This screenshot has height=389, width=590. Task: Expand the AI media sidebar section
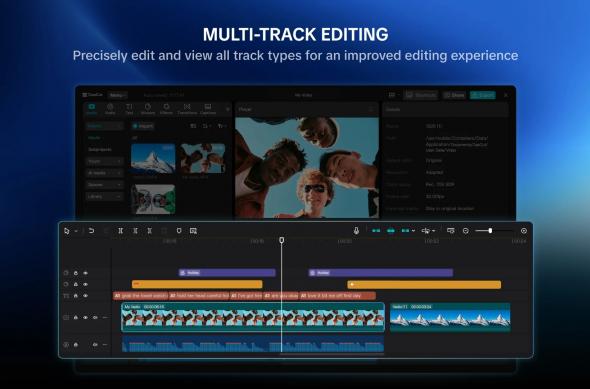pyautogui.click(x=105, y=173)
